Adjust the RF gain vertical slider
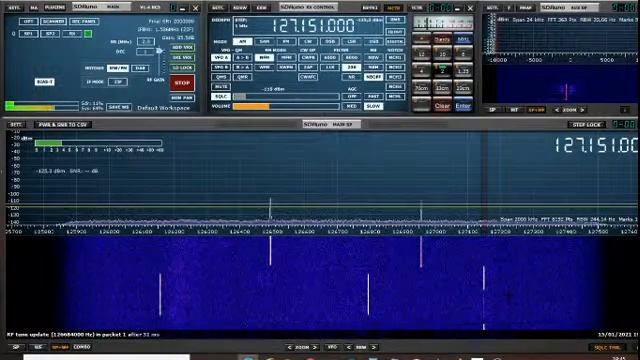The image size is (640, 360). coord(159,61)
